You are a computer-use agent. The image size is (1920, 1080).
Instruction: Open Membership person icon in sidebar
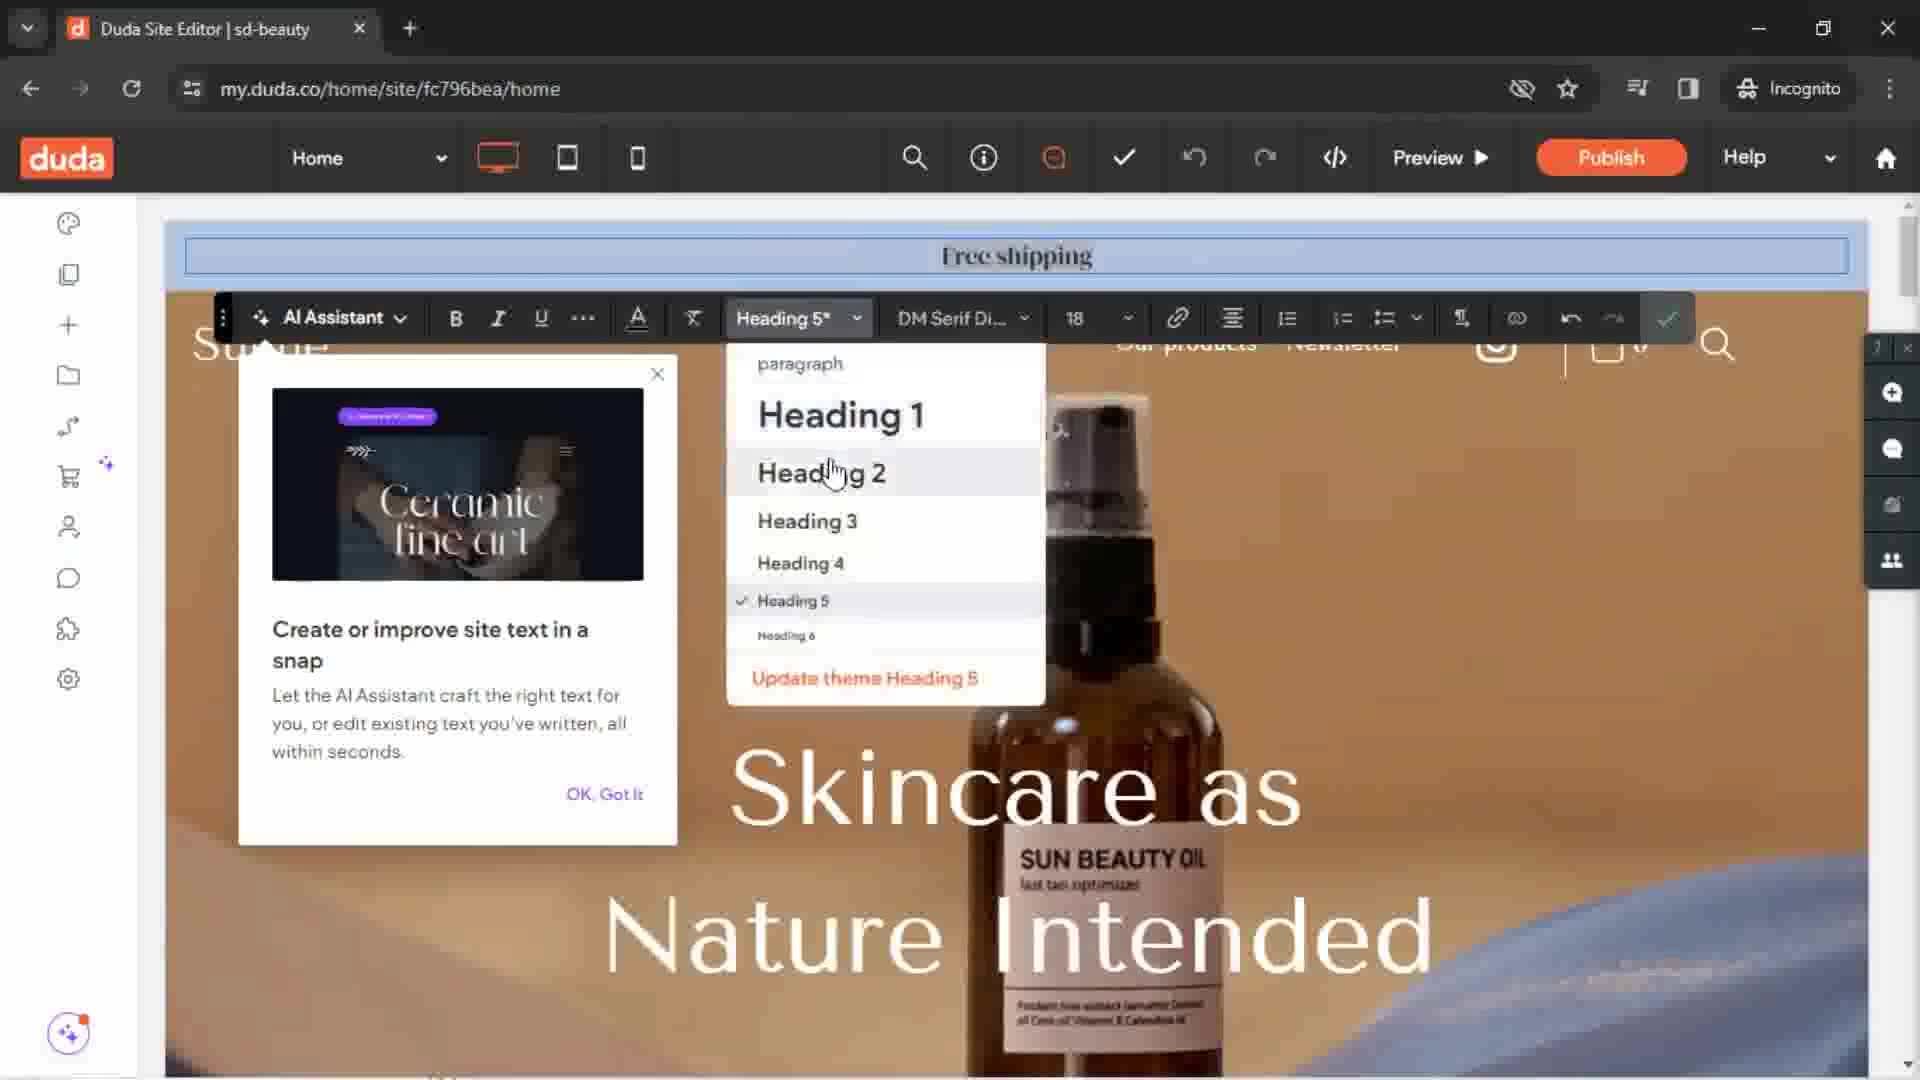coord(68,527)
